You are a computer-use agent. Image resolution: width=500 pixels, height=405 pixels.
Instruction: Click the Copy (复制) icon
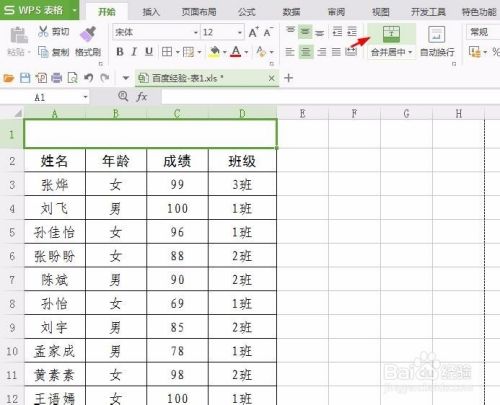pos(43,52)
